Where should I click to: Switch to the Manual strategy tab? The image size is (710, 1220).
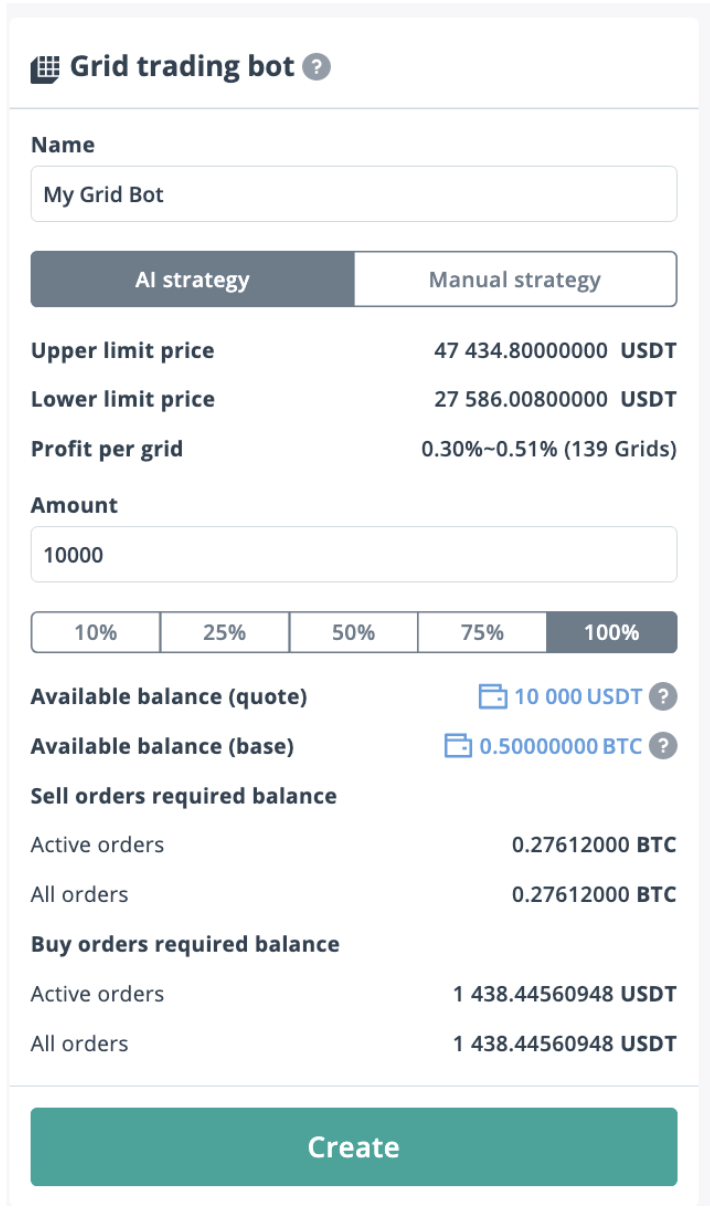click(x=514, y=280)
